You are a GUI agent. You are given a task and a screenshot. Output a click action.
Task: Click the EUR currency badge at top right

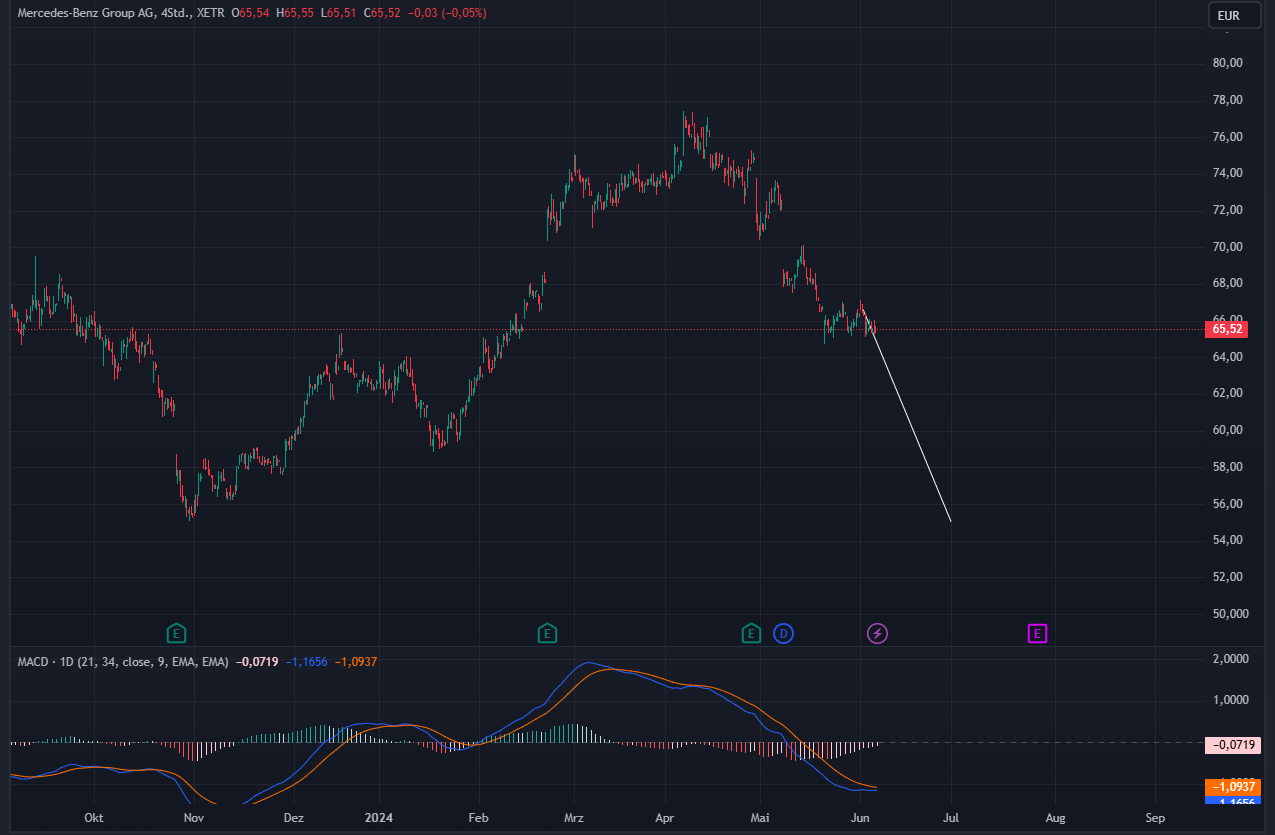[1234, 15]
